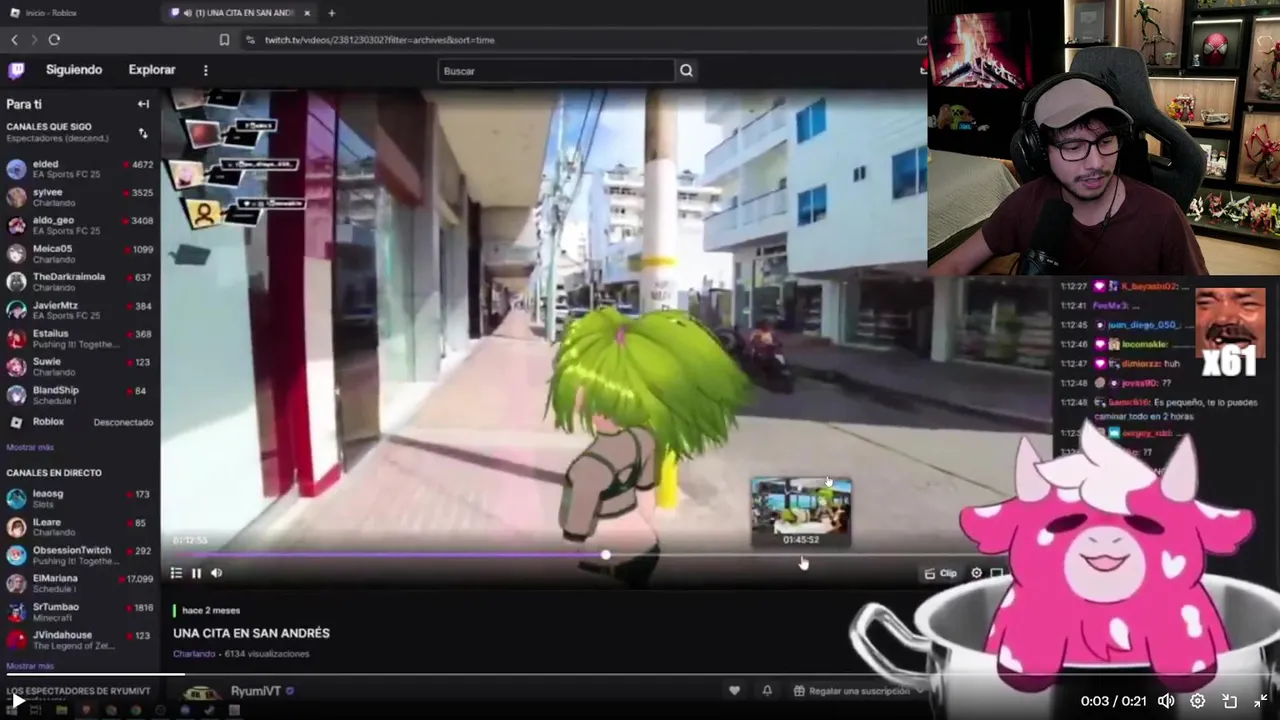
Task: Open the outer video player settings gear
Action: pos(1197,701)
